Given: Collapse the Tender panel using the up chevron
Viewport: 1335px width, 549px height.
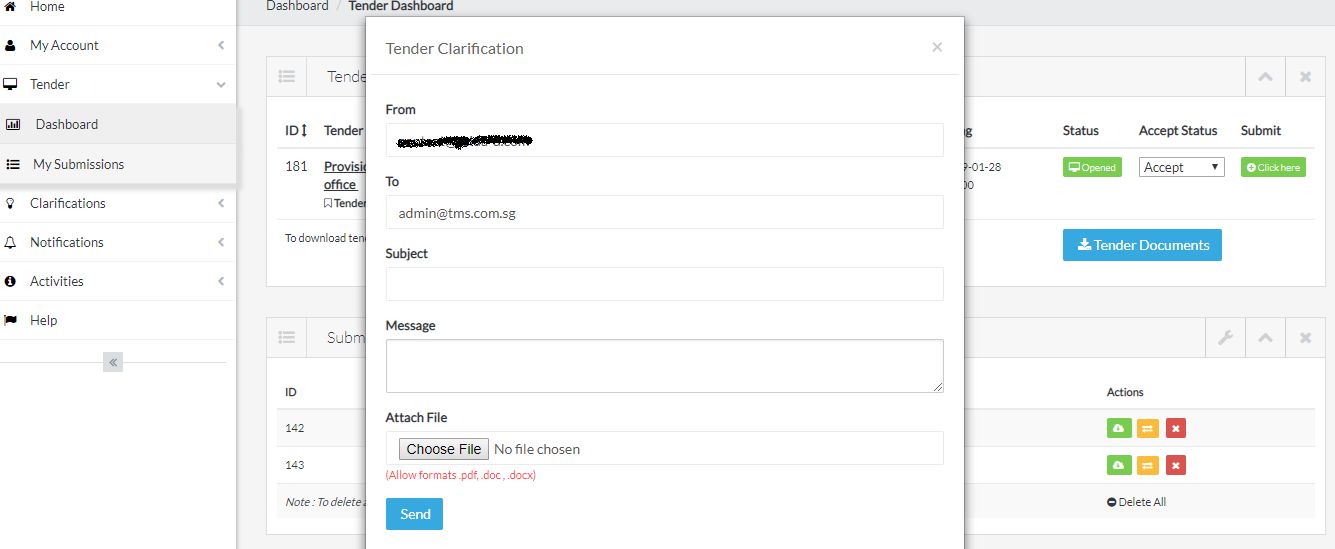Looking at the screenshot, I should pos(1265,76).
